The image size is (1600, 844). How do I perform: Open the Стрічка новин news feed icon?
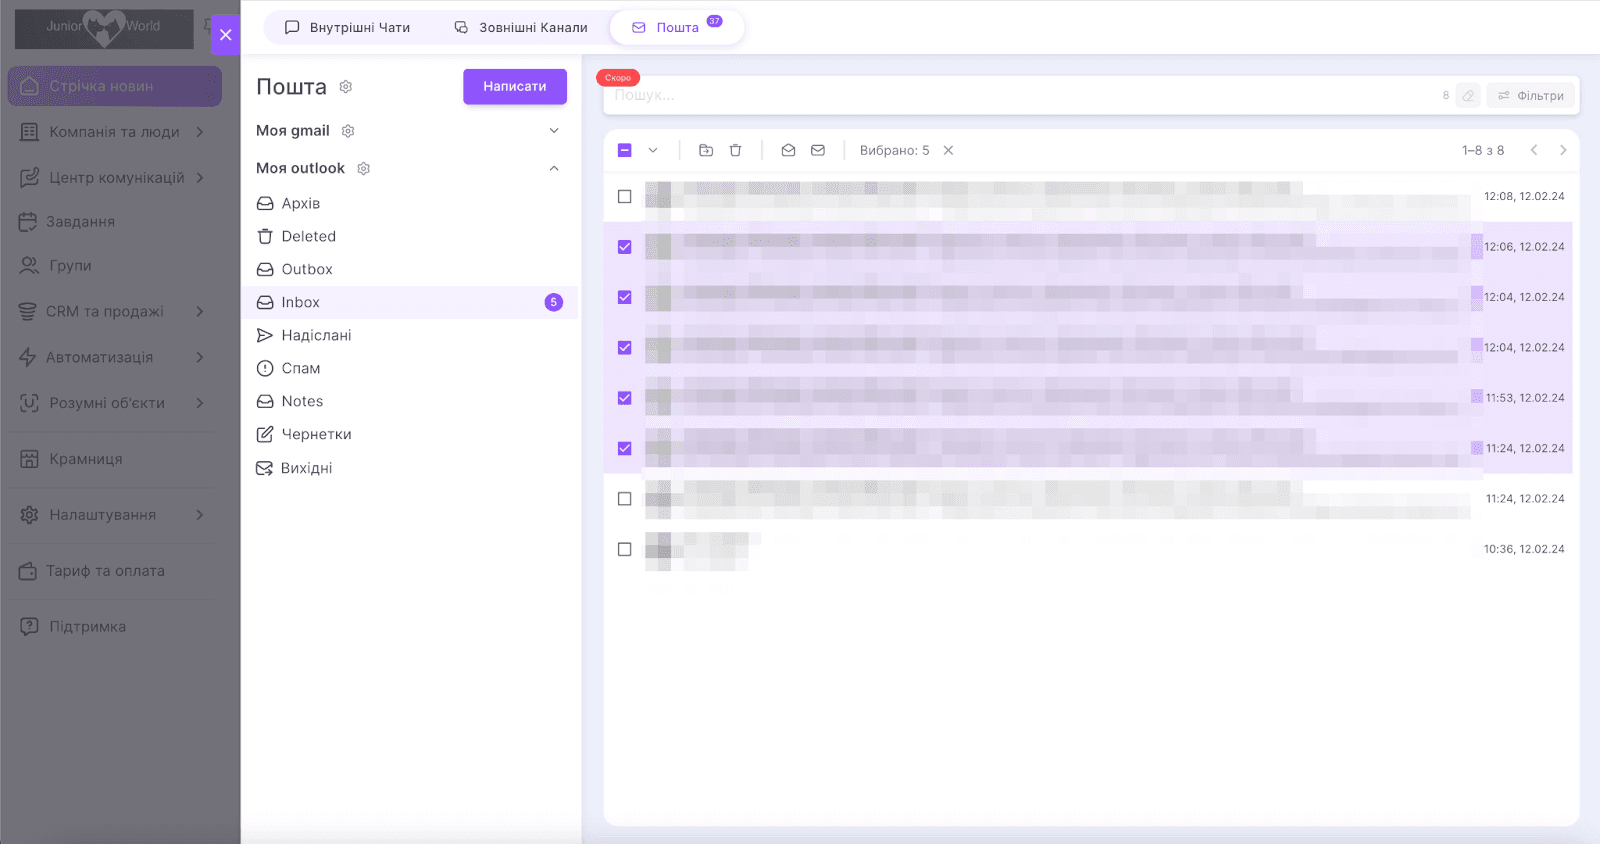tap(30, 86)
